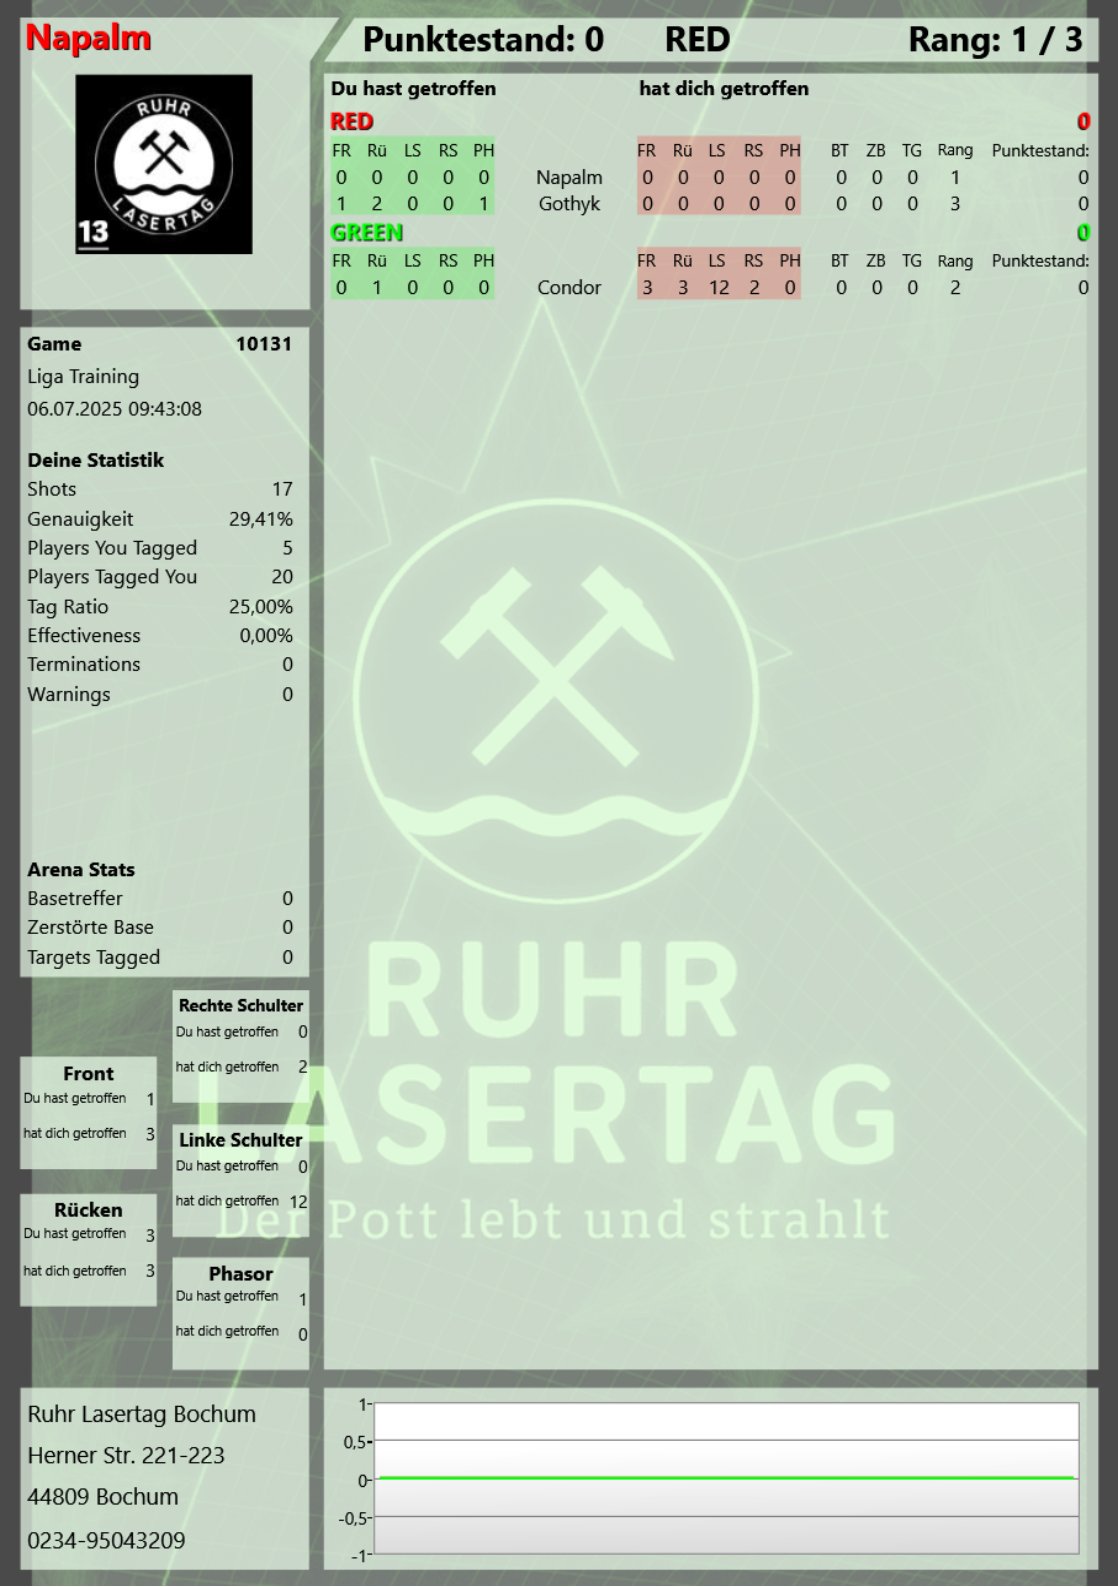Select the Condor player row name
The image size is (1118, 1587).
pyautogui.click(x=569, y=288)
